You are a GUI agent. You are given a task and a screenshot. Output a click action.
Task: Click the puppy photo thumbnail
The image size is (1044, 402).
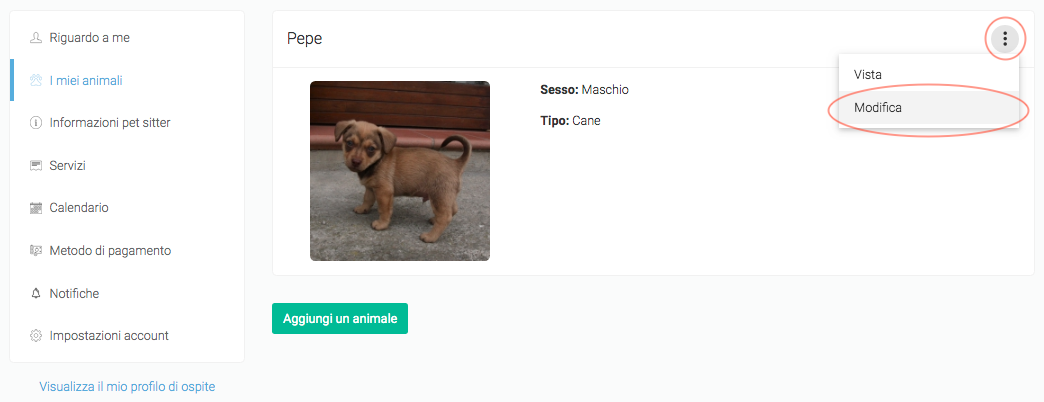coord(400,171)
